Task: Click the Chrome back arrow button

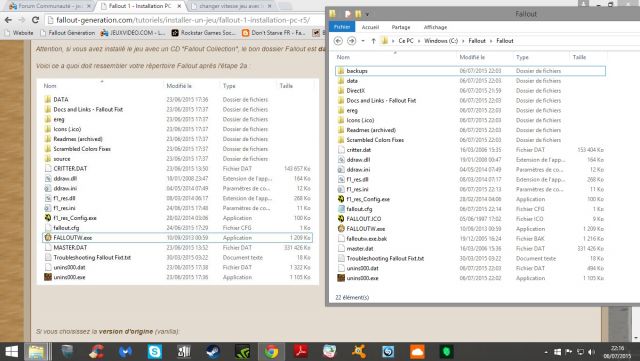Action: (x=8, y=20)
